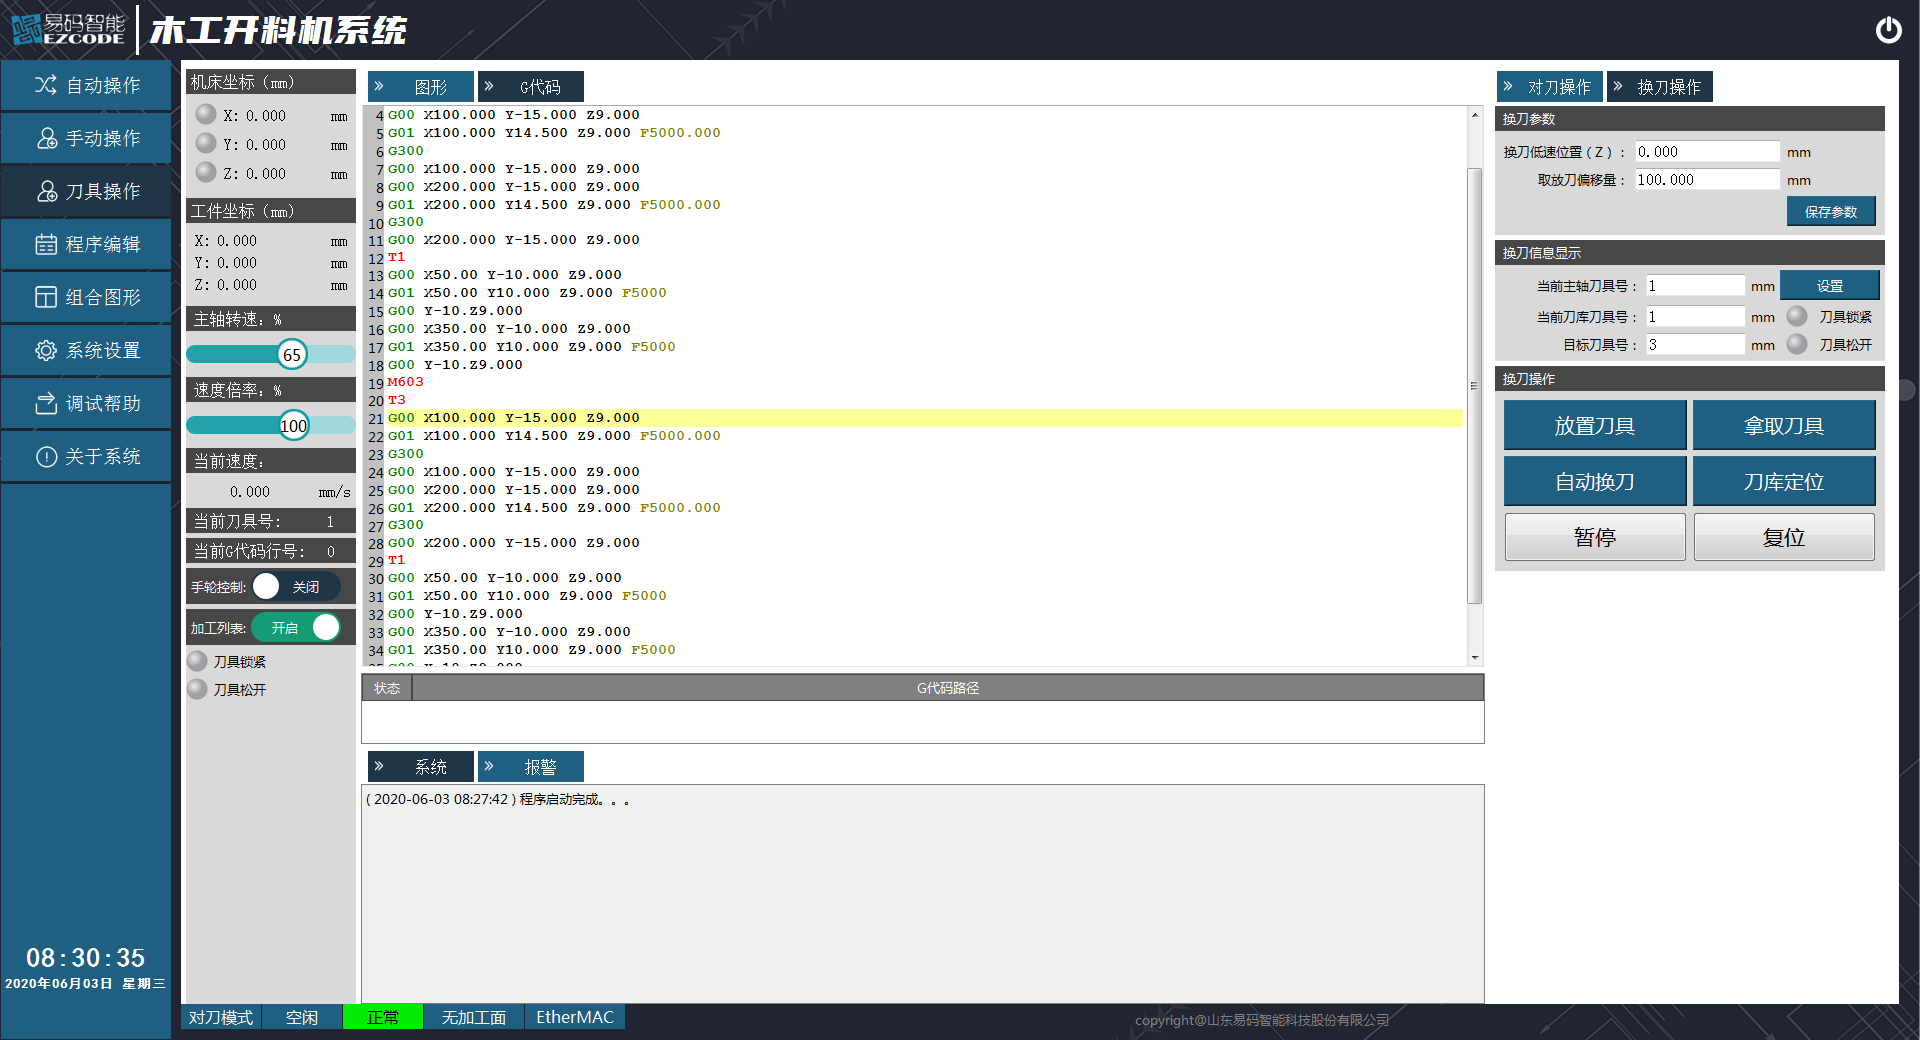Switch to the 图形 tab
1920x1040 pixels.
point(421,87)
